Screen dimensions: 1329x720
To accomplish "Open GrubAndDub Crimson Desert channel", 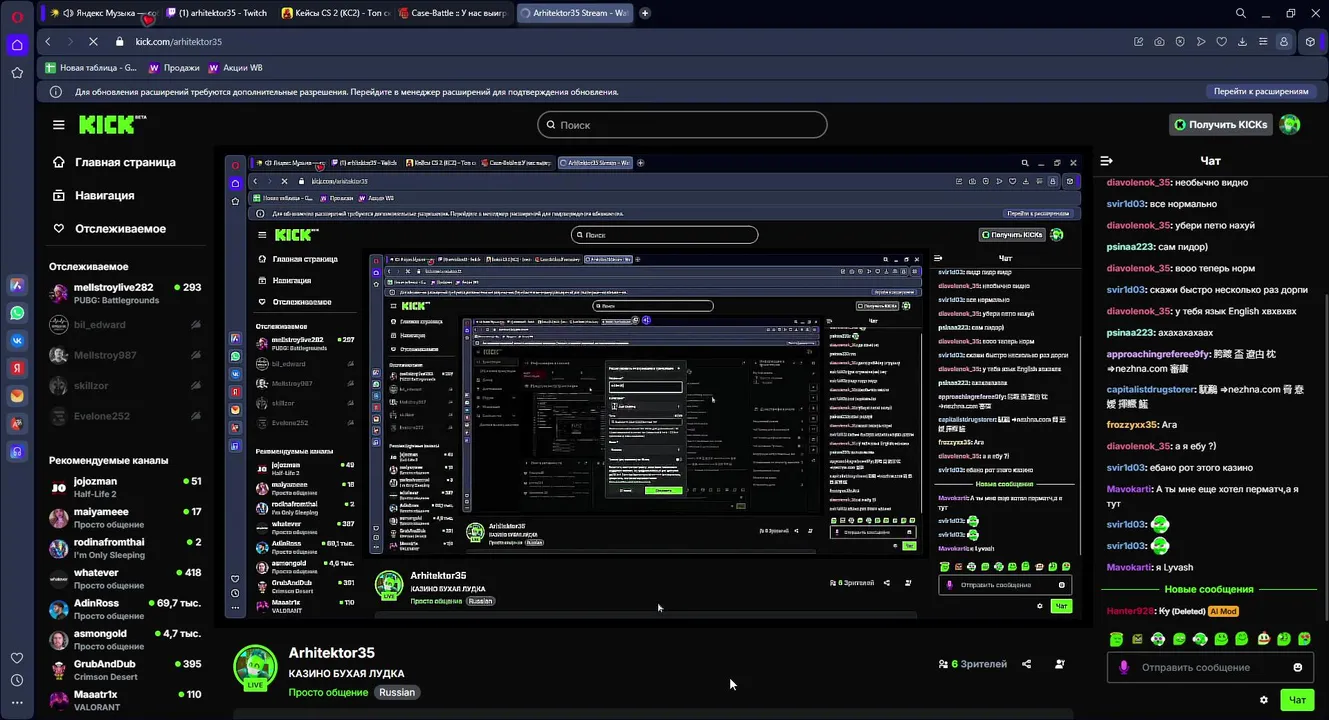I will [125, 670].
